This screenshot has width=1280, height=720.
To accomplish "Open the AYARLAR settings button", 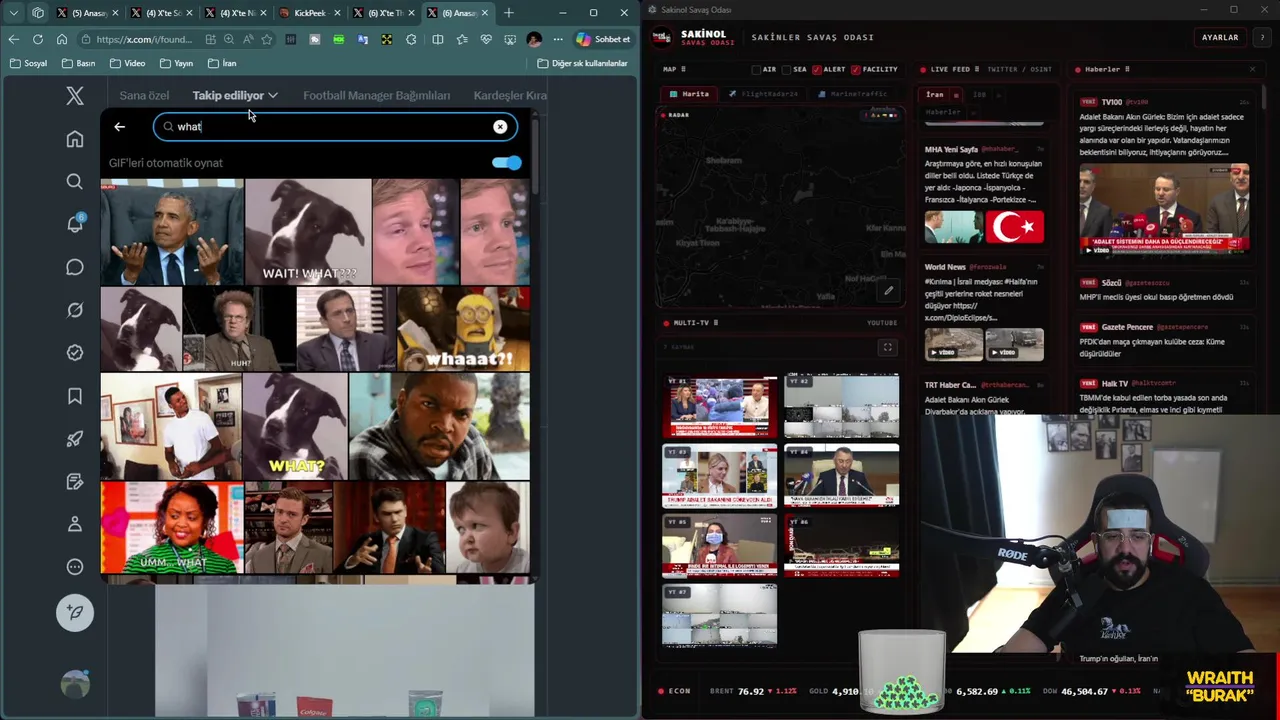I will (1219, 37).
